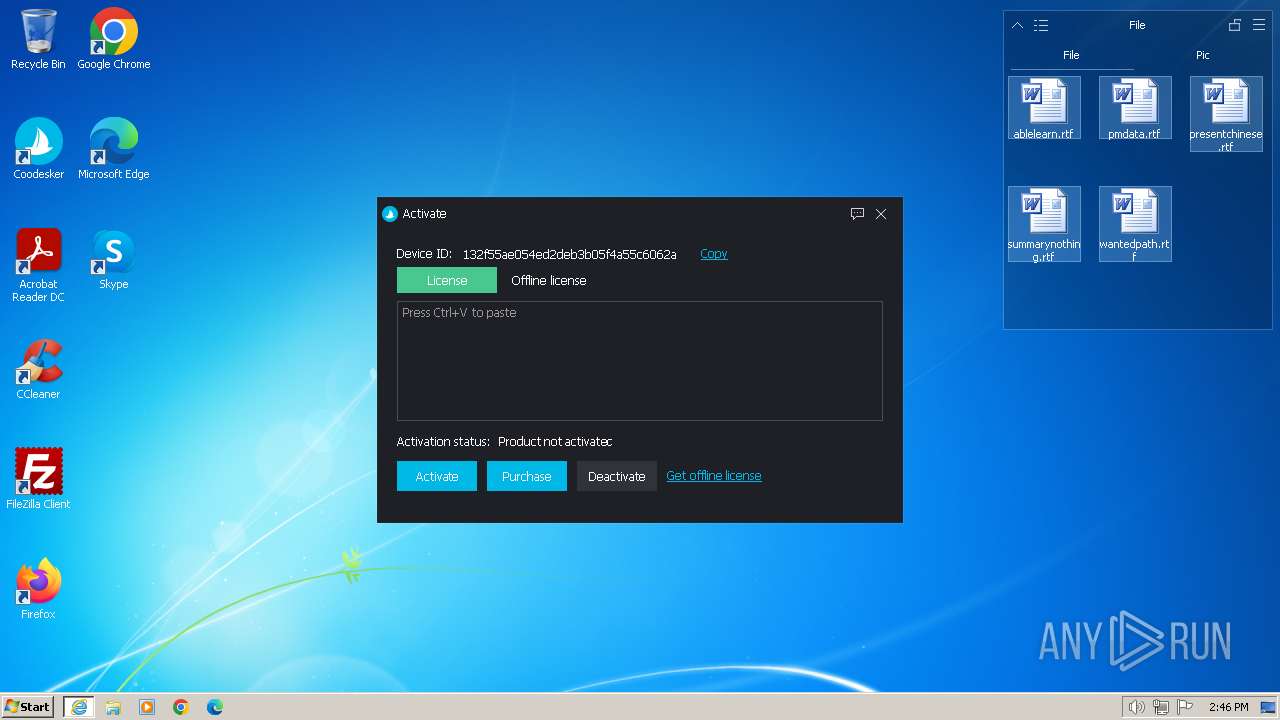Click the Activate button
This screenshot has width=1280, height=720.
[437, 476]
